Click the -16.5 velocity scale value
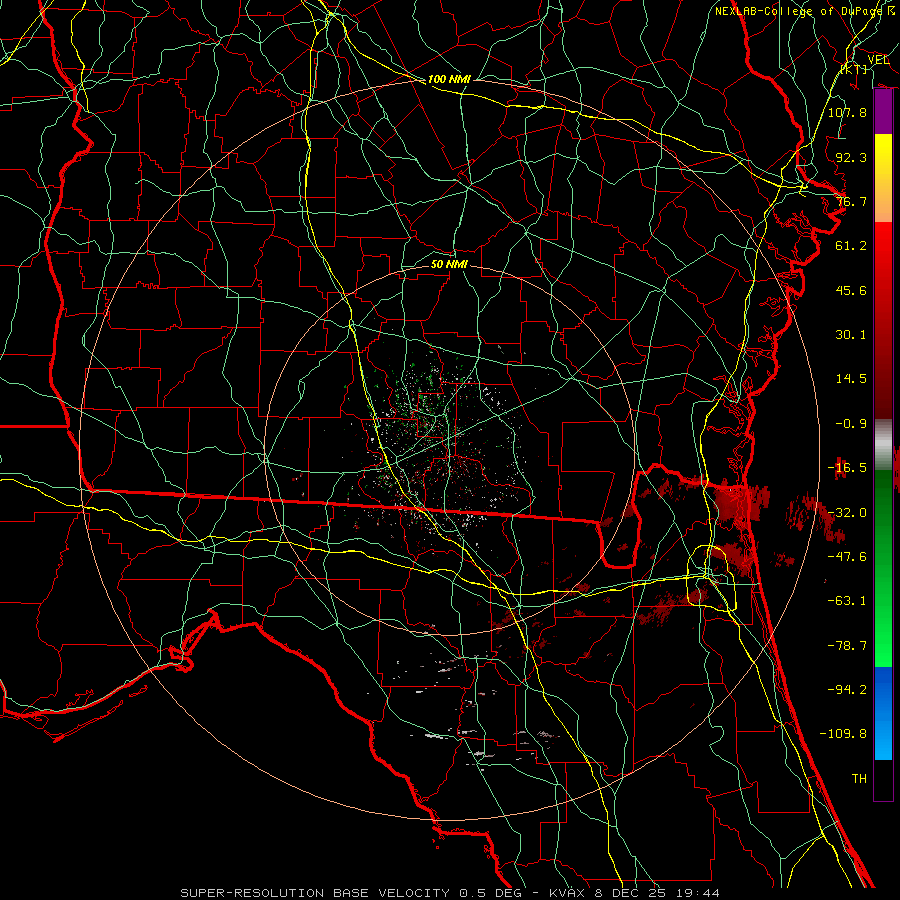Image resolution: width=900 pixels, height=900 pixels. (847, 468)
